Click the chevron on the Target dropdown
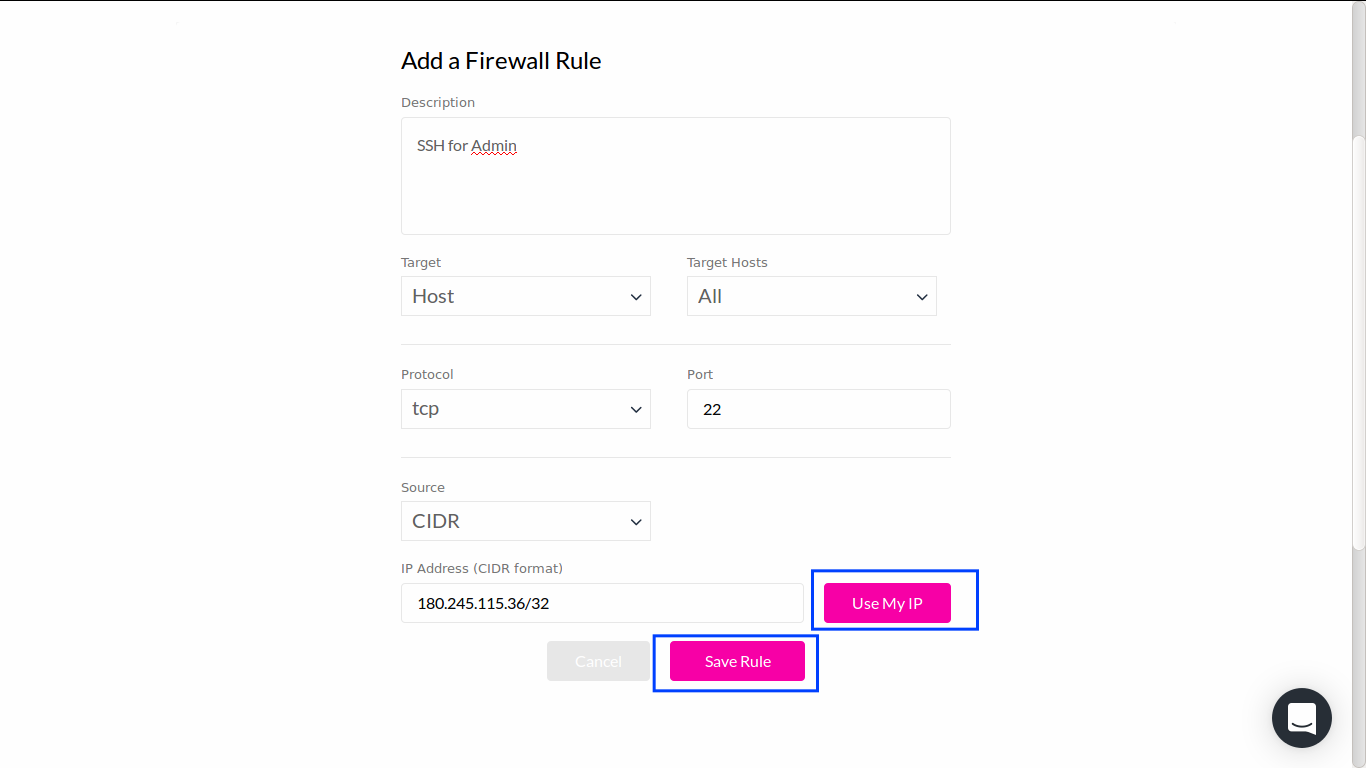1366x768 pixels. (x=636, y=296)
